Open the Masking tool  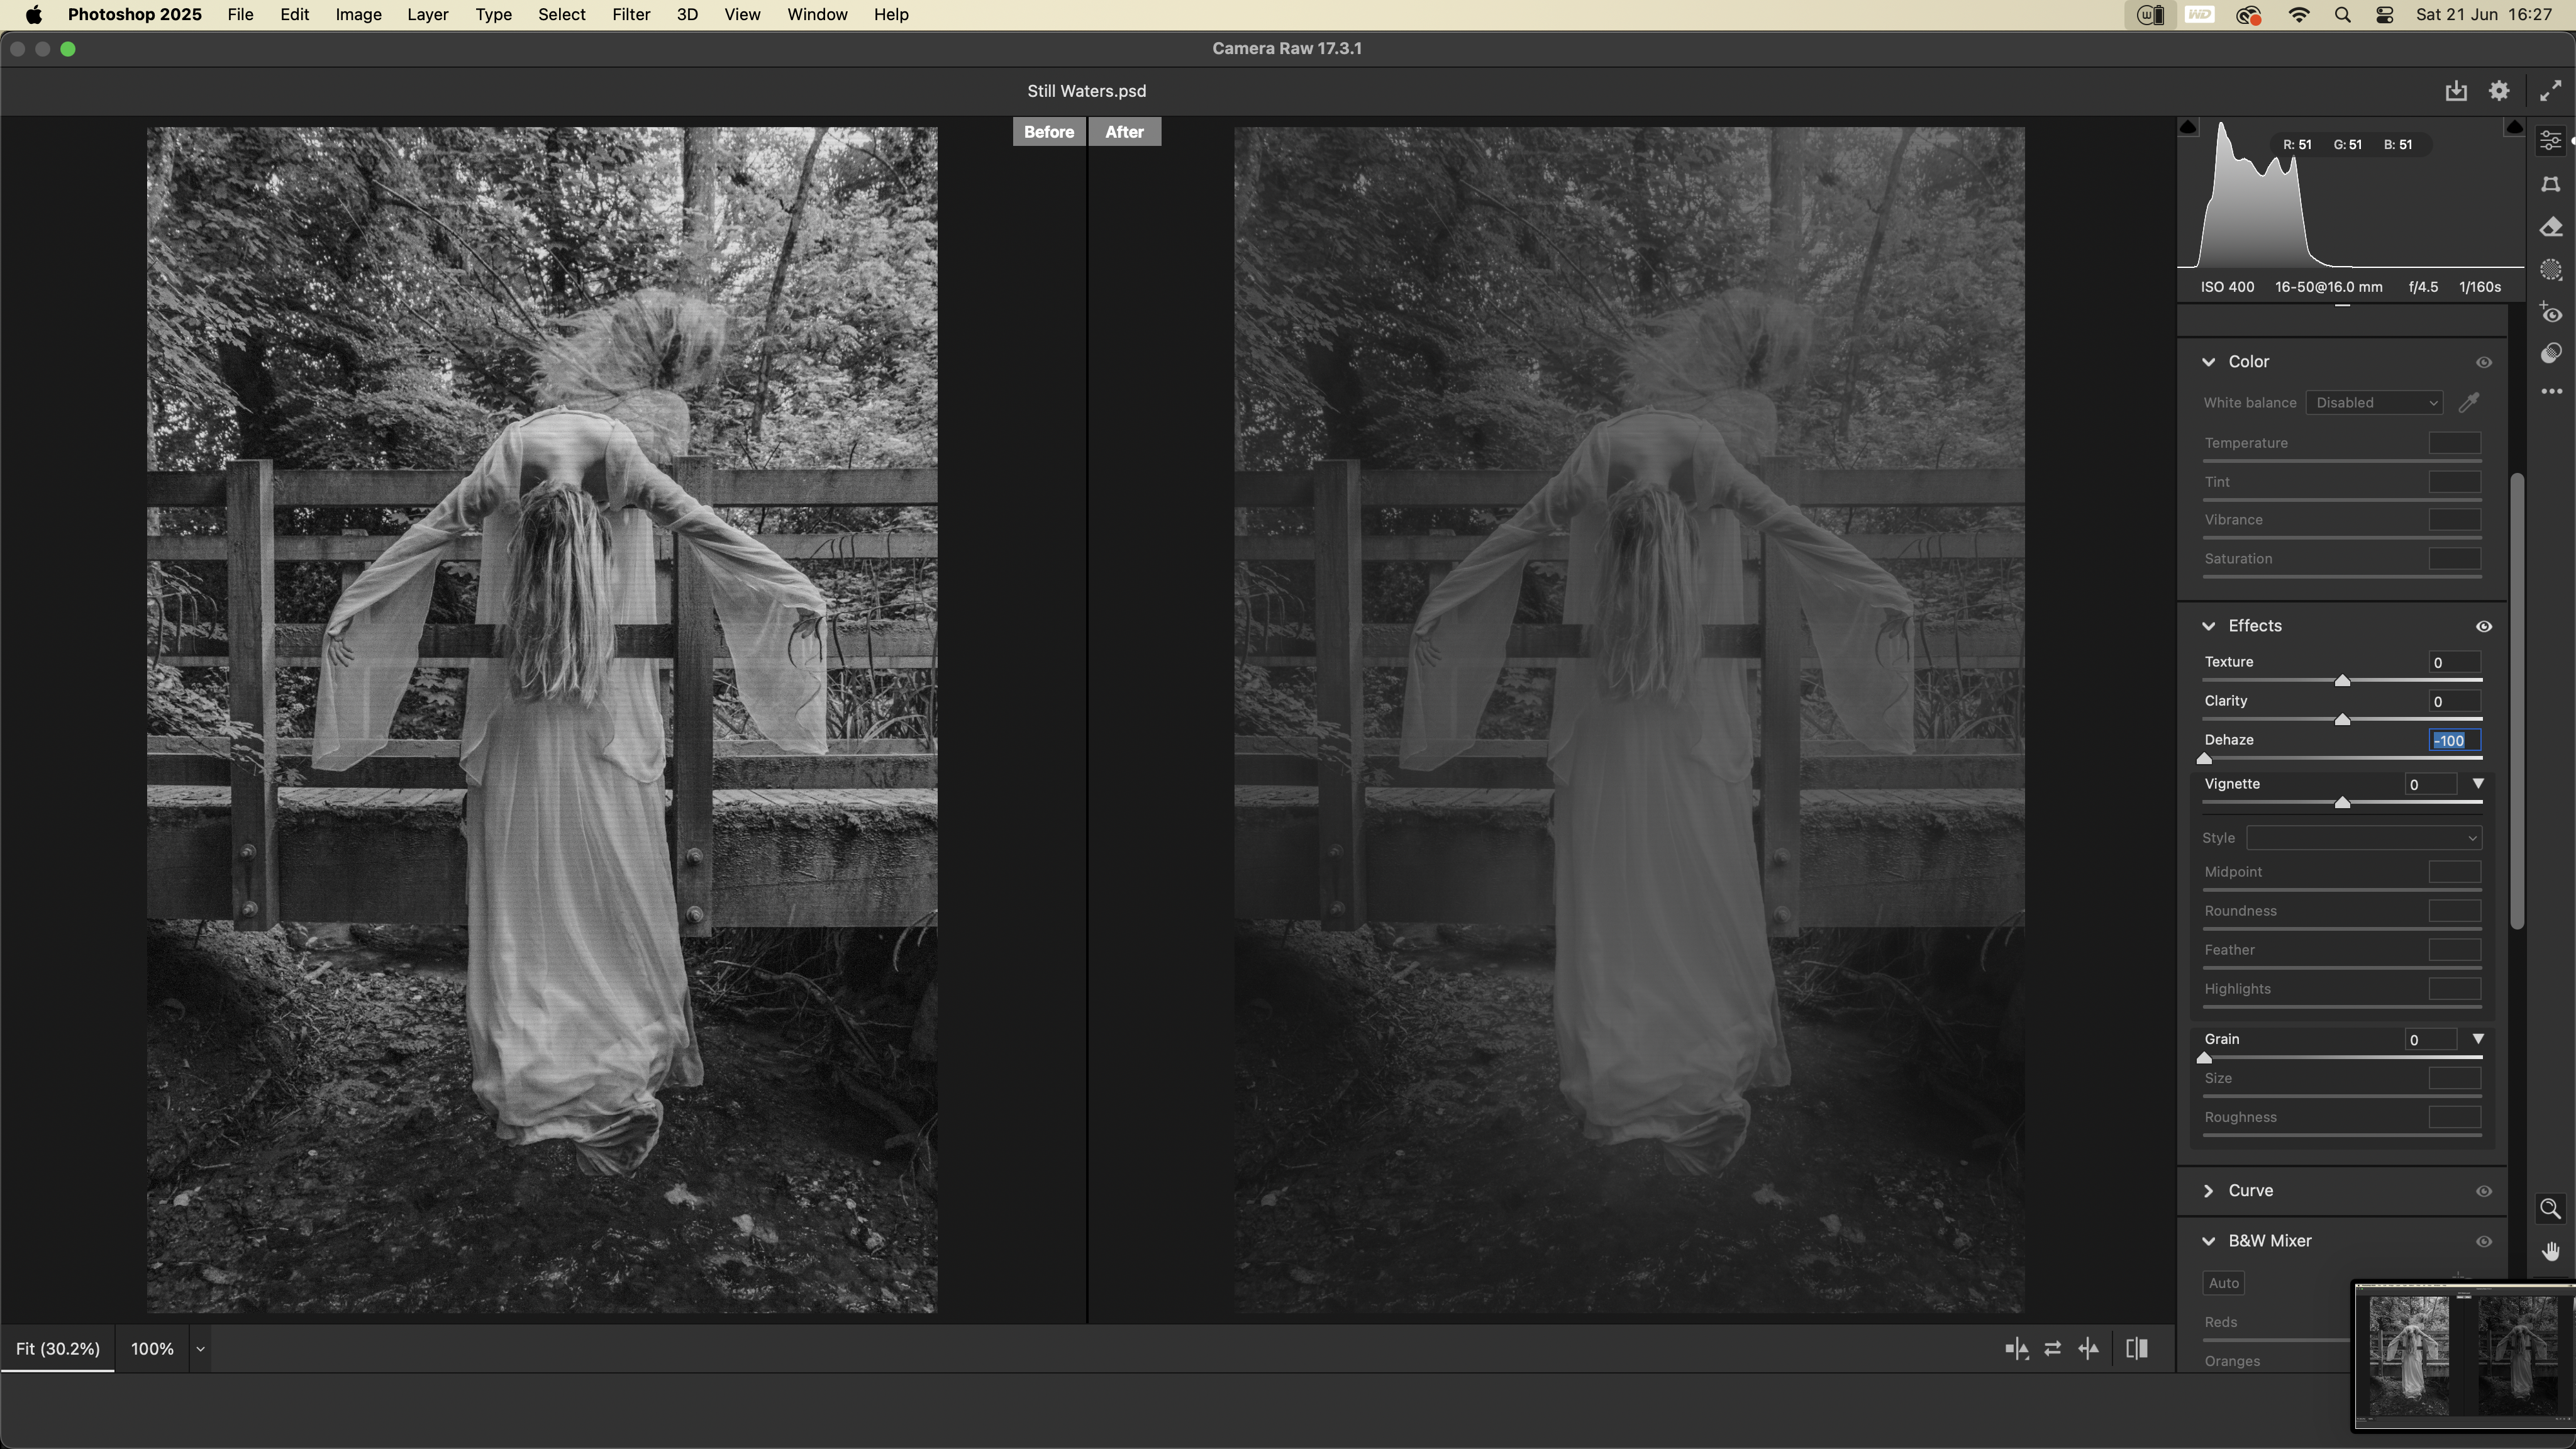pyautogui.click(x=2551, y=270)
